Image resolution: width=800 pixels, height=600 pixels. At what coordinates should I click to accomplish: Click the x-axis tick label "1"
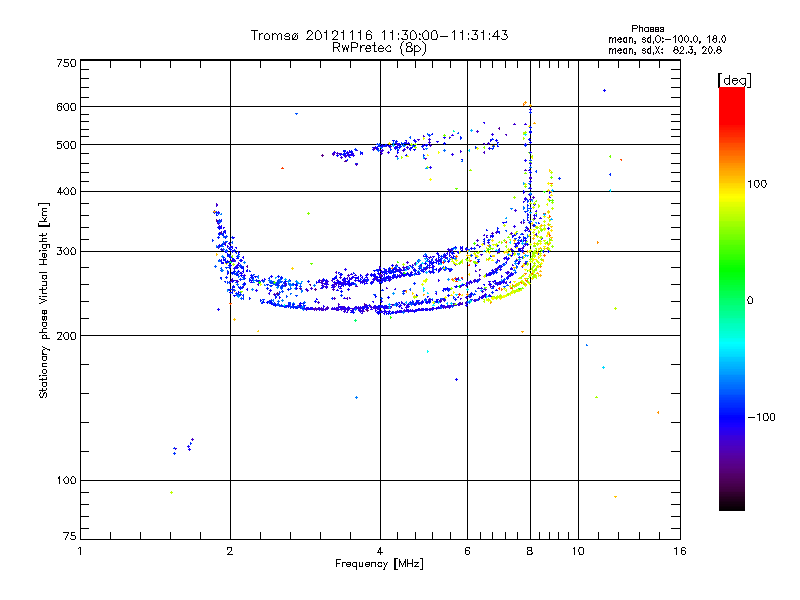(x=80, y=551)
